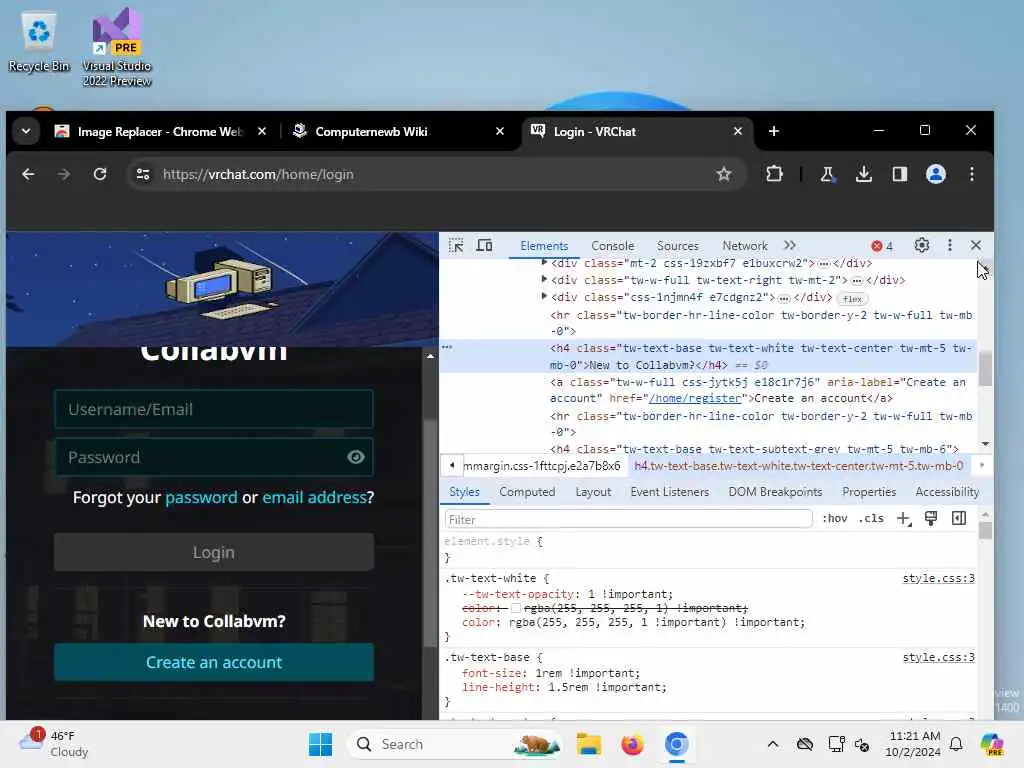The height and width of the screenshot is (768, 1024).
Task: Activate DevTools inspect element picker
Action: [456, 246]
